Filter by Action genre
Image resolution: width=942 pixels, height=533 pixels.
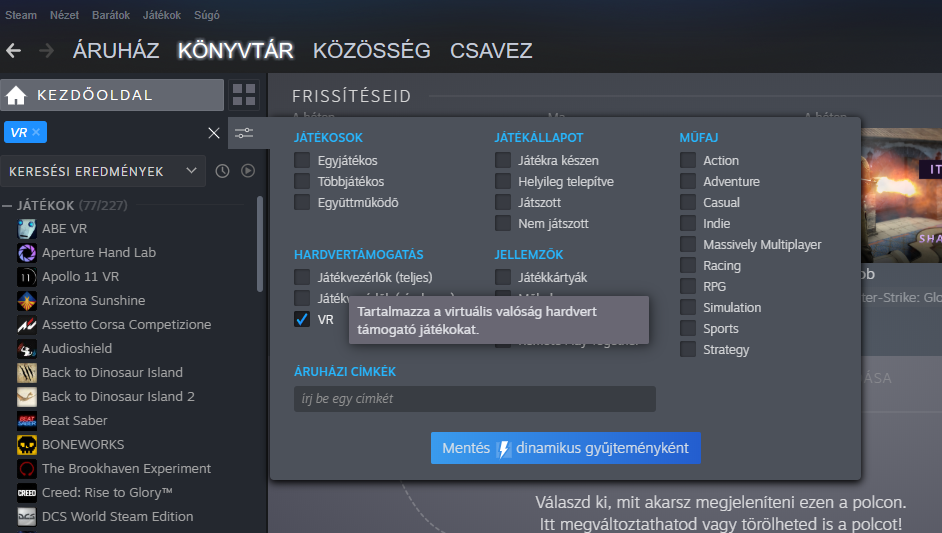coord(688,160)
